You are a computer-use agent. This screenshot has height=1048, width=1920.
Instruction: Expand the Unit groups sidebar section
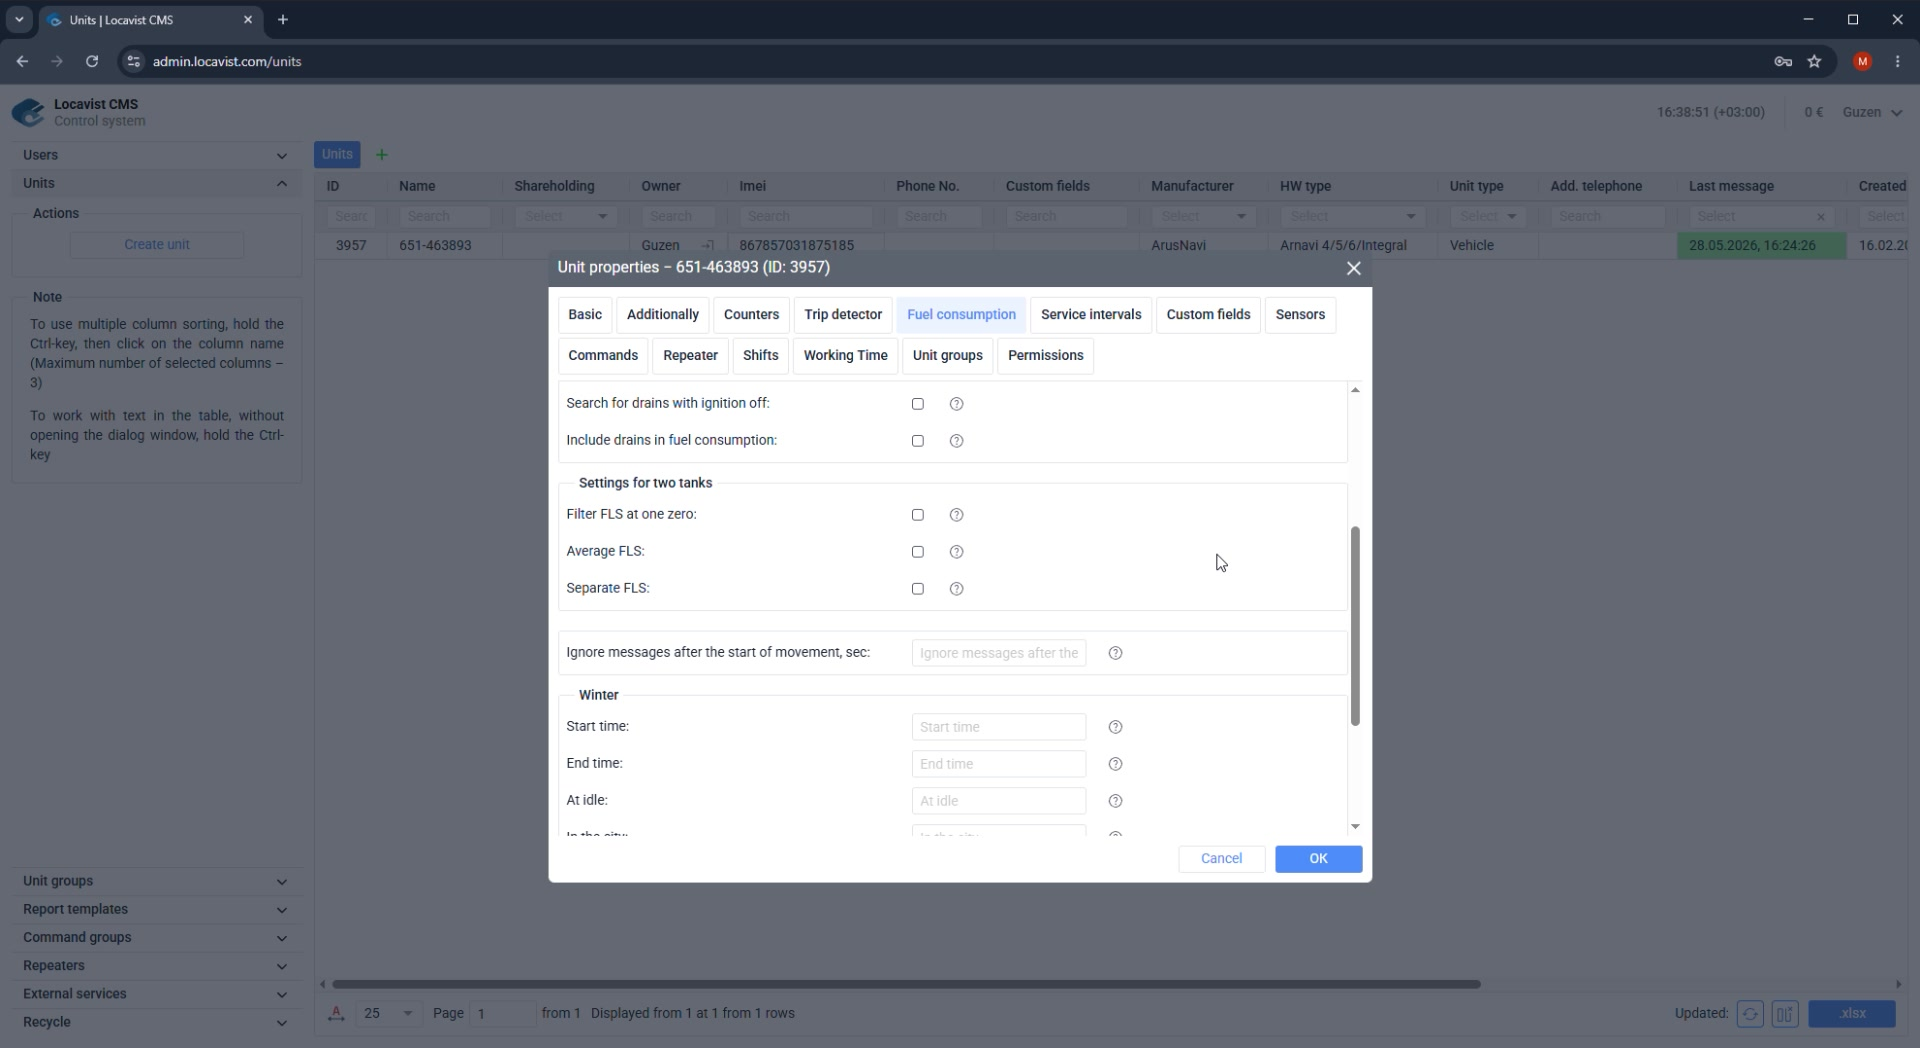[x=155, y=881]
